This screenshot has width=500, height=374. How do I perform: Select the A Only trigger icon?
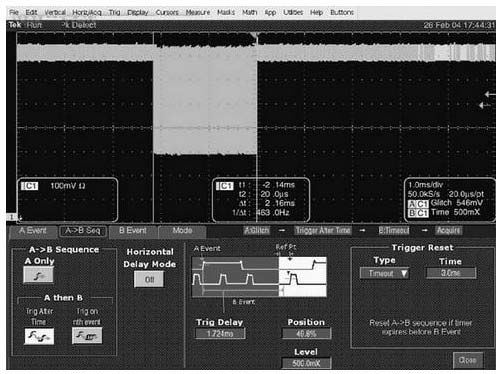tap(38, 275)
